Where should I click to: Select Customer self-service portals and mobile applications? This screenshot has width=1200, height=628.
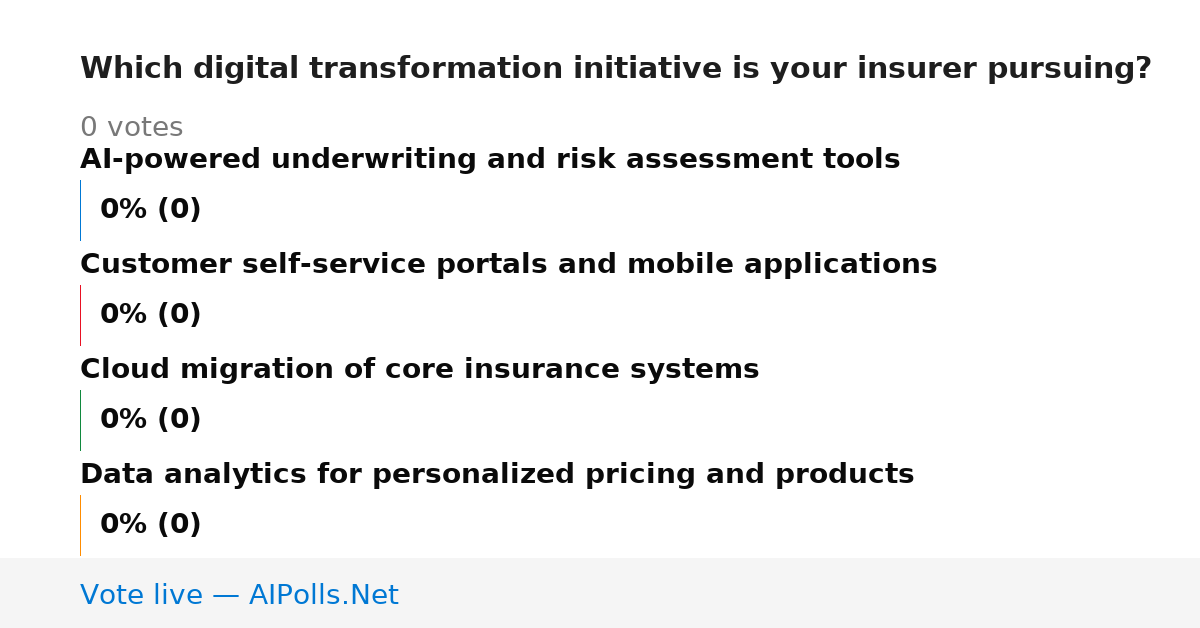tap(508, 265)
